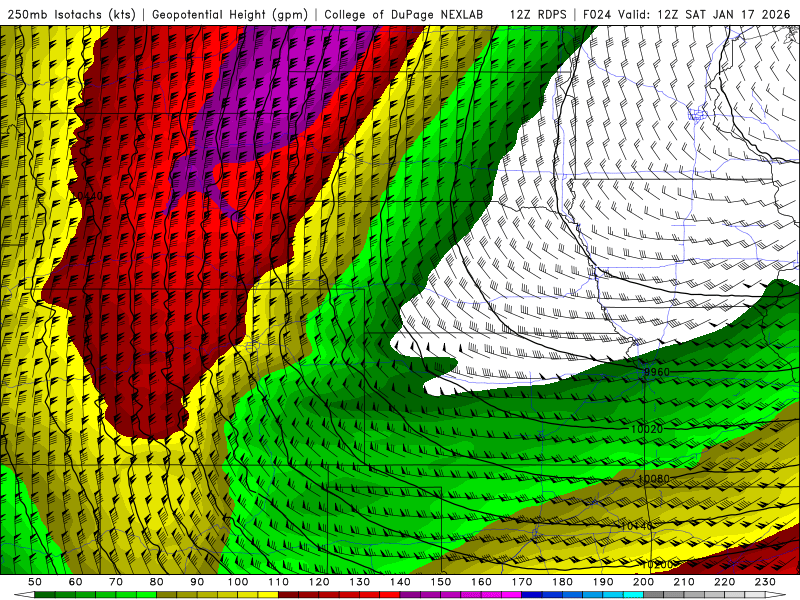Click the dark gray 200-205 kt legend swatch

pyautogui.click(x=654, y=594)
